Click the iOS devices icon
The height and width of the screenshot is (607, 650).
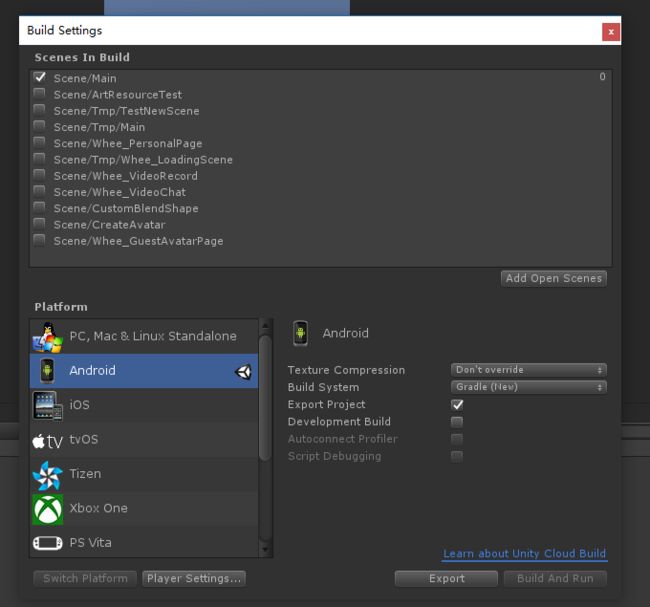(48, 405)
